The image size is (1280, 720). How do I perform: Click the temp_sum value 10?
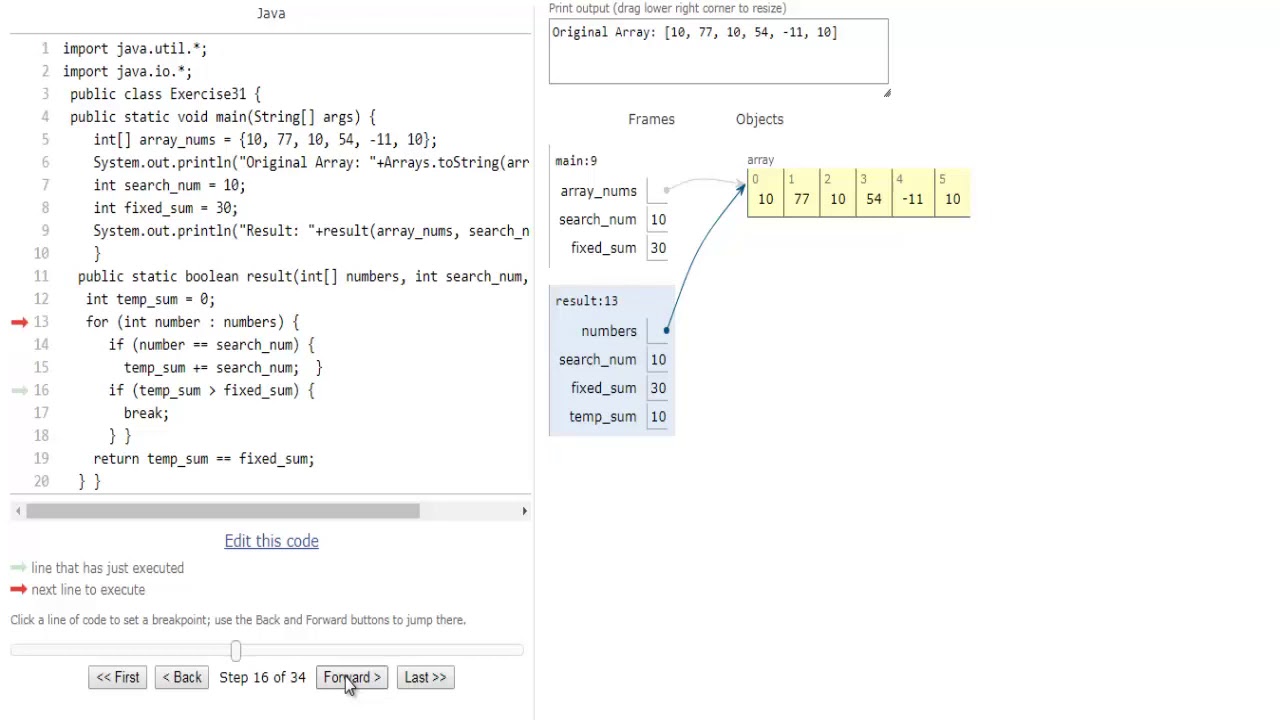point(658,417)
